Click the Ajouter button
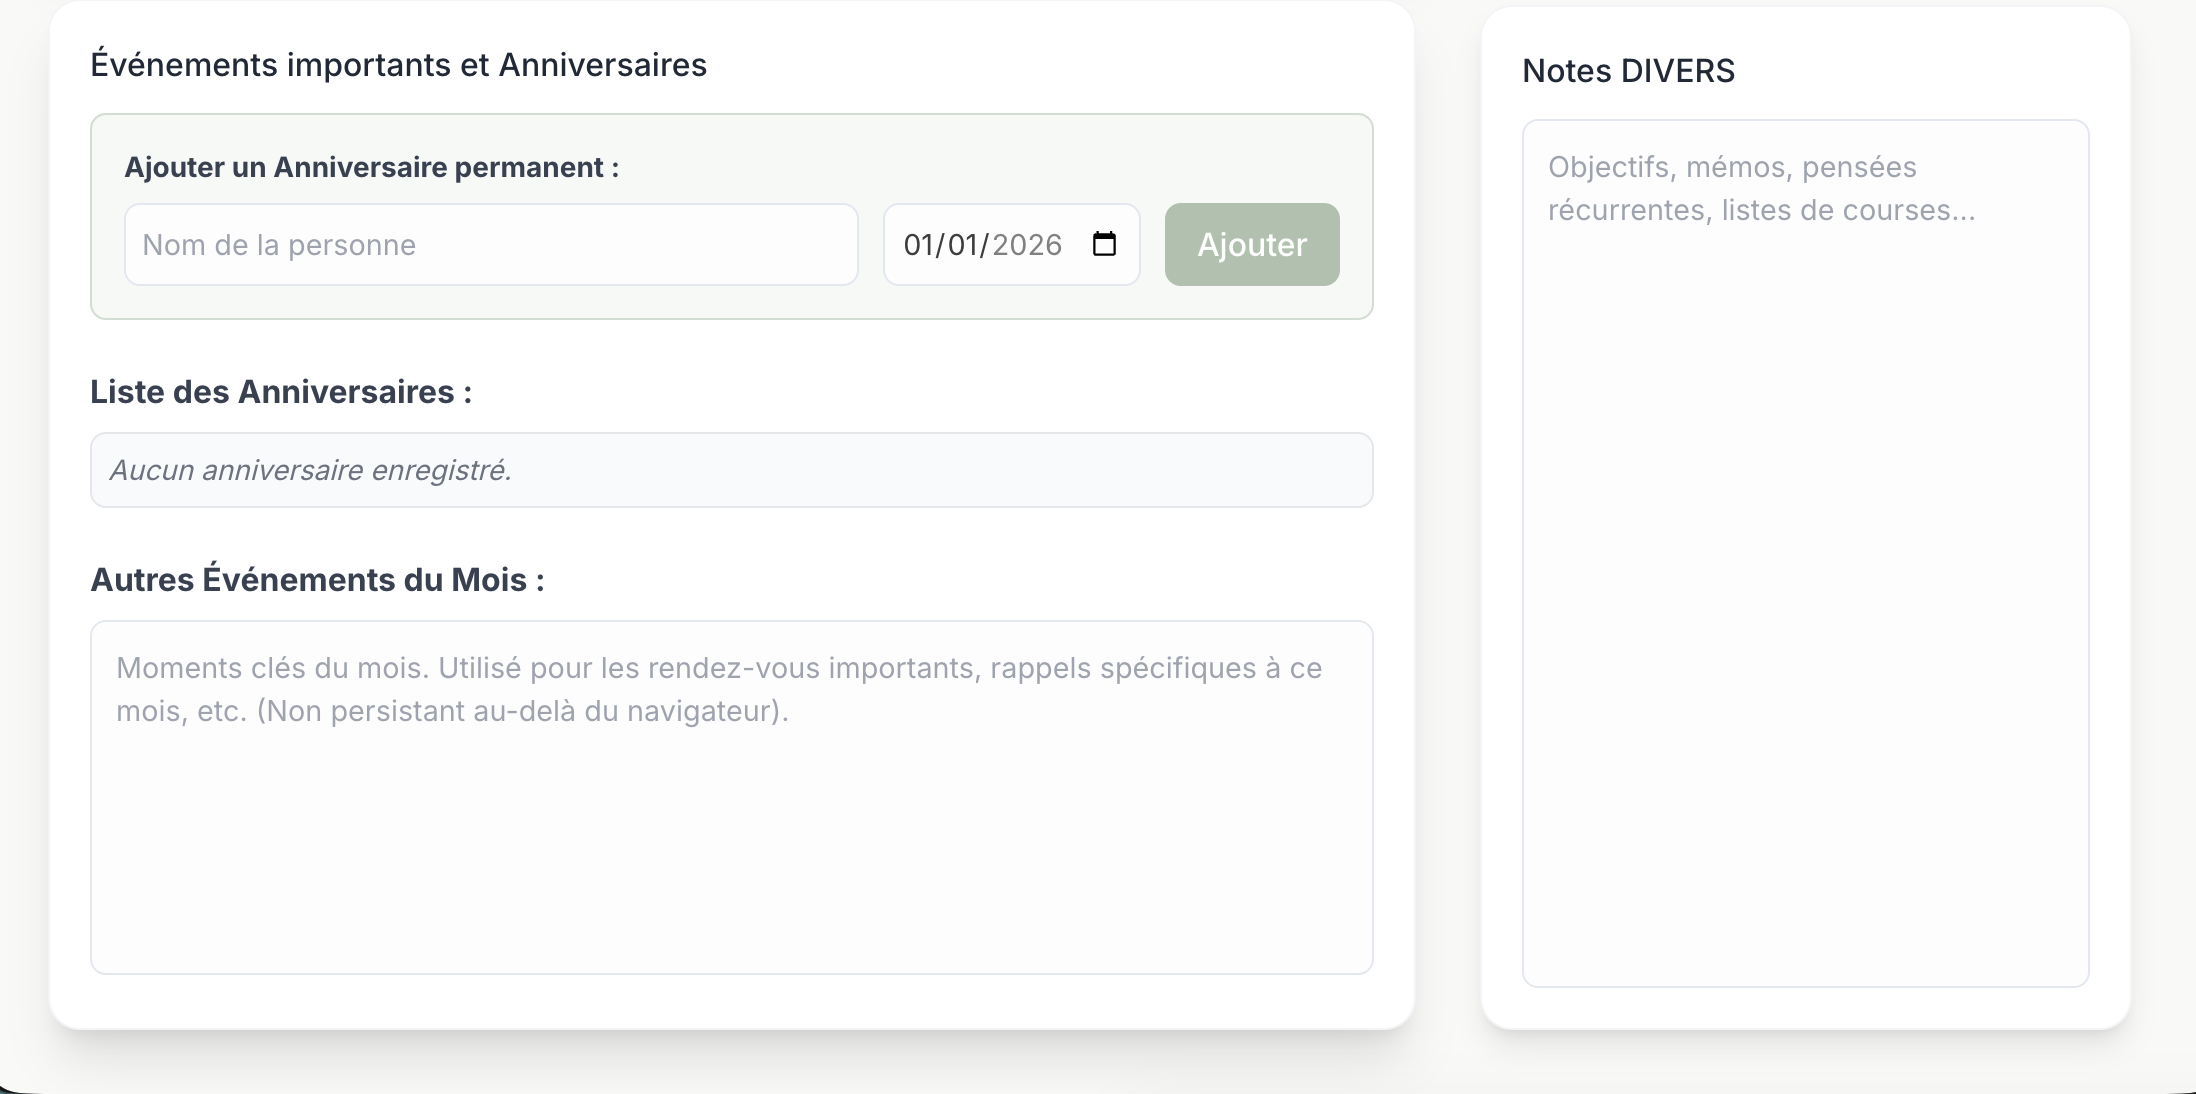2196x1094 pixels. (1251, 243)
